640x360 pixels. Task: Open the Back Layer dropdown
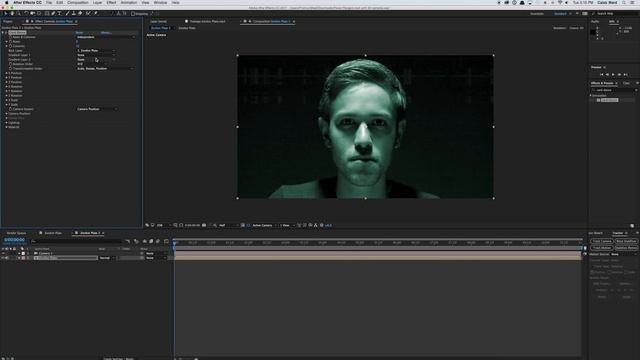[96, 51]
